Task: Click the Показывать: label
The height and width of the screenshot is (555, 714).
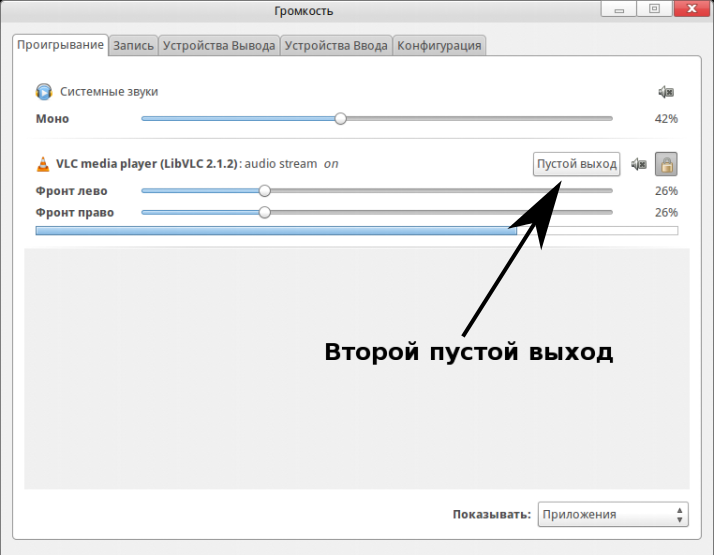Action: [x=492, y=514]
